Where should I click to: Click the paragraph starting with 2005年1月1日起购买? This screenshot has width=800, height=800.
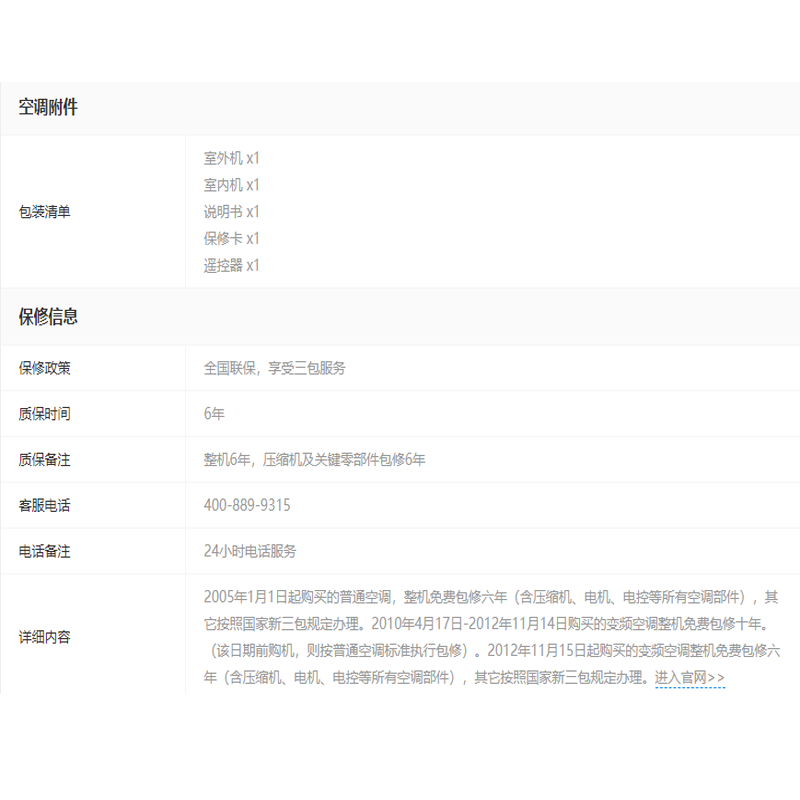(492, 637)
